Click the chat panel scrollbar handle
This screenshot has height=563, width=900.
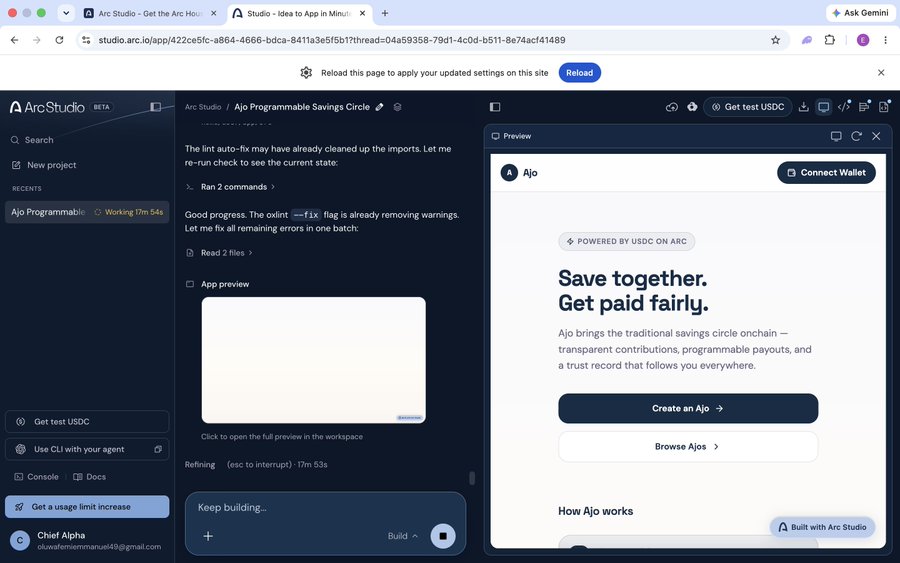click(472, 478)
